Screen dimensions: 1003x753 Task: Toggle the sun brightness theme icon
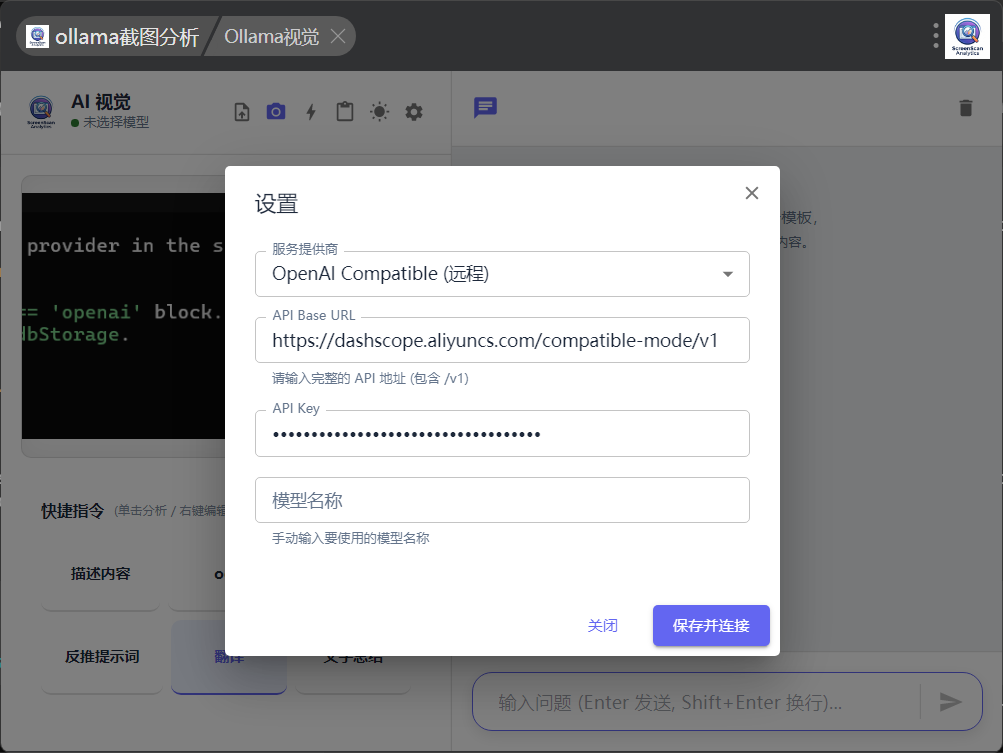click(x=379, y=112)
